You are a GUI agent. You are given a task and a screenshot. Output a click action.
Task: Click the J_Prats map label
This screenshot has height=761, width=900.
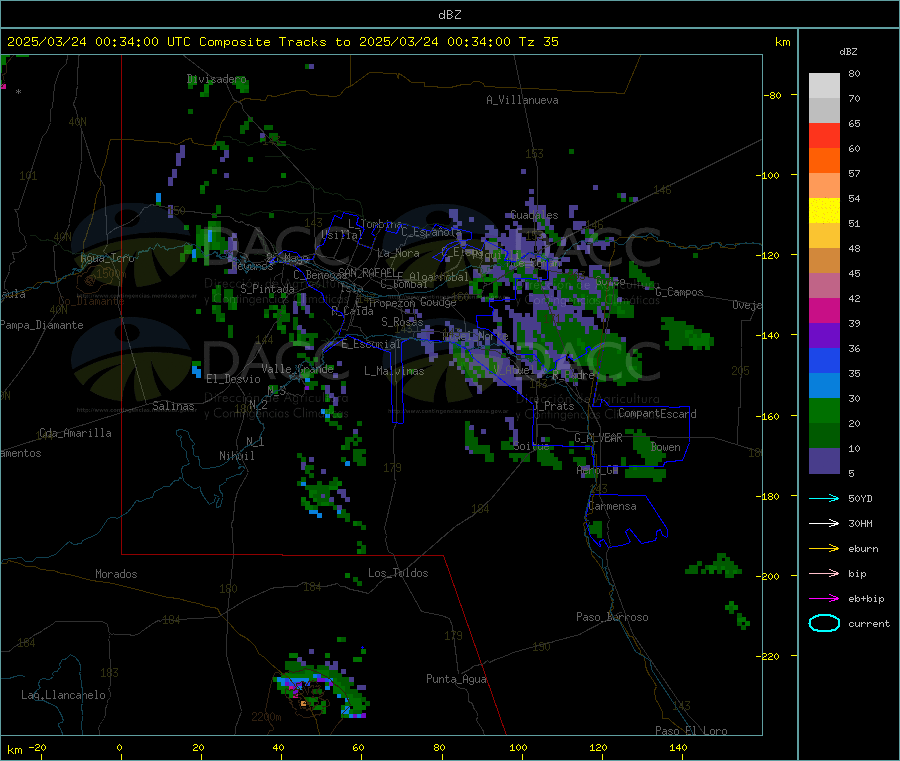click(x=554, y=406)
